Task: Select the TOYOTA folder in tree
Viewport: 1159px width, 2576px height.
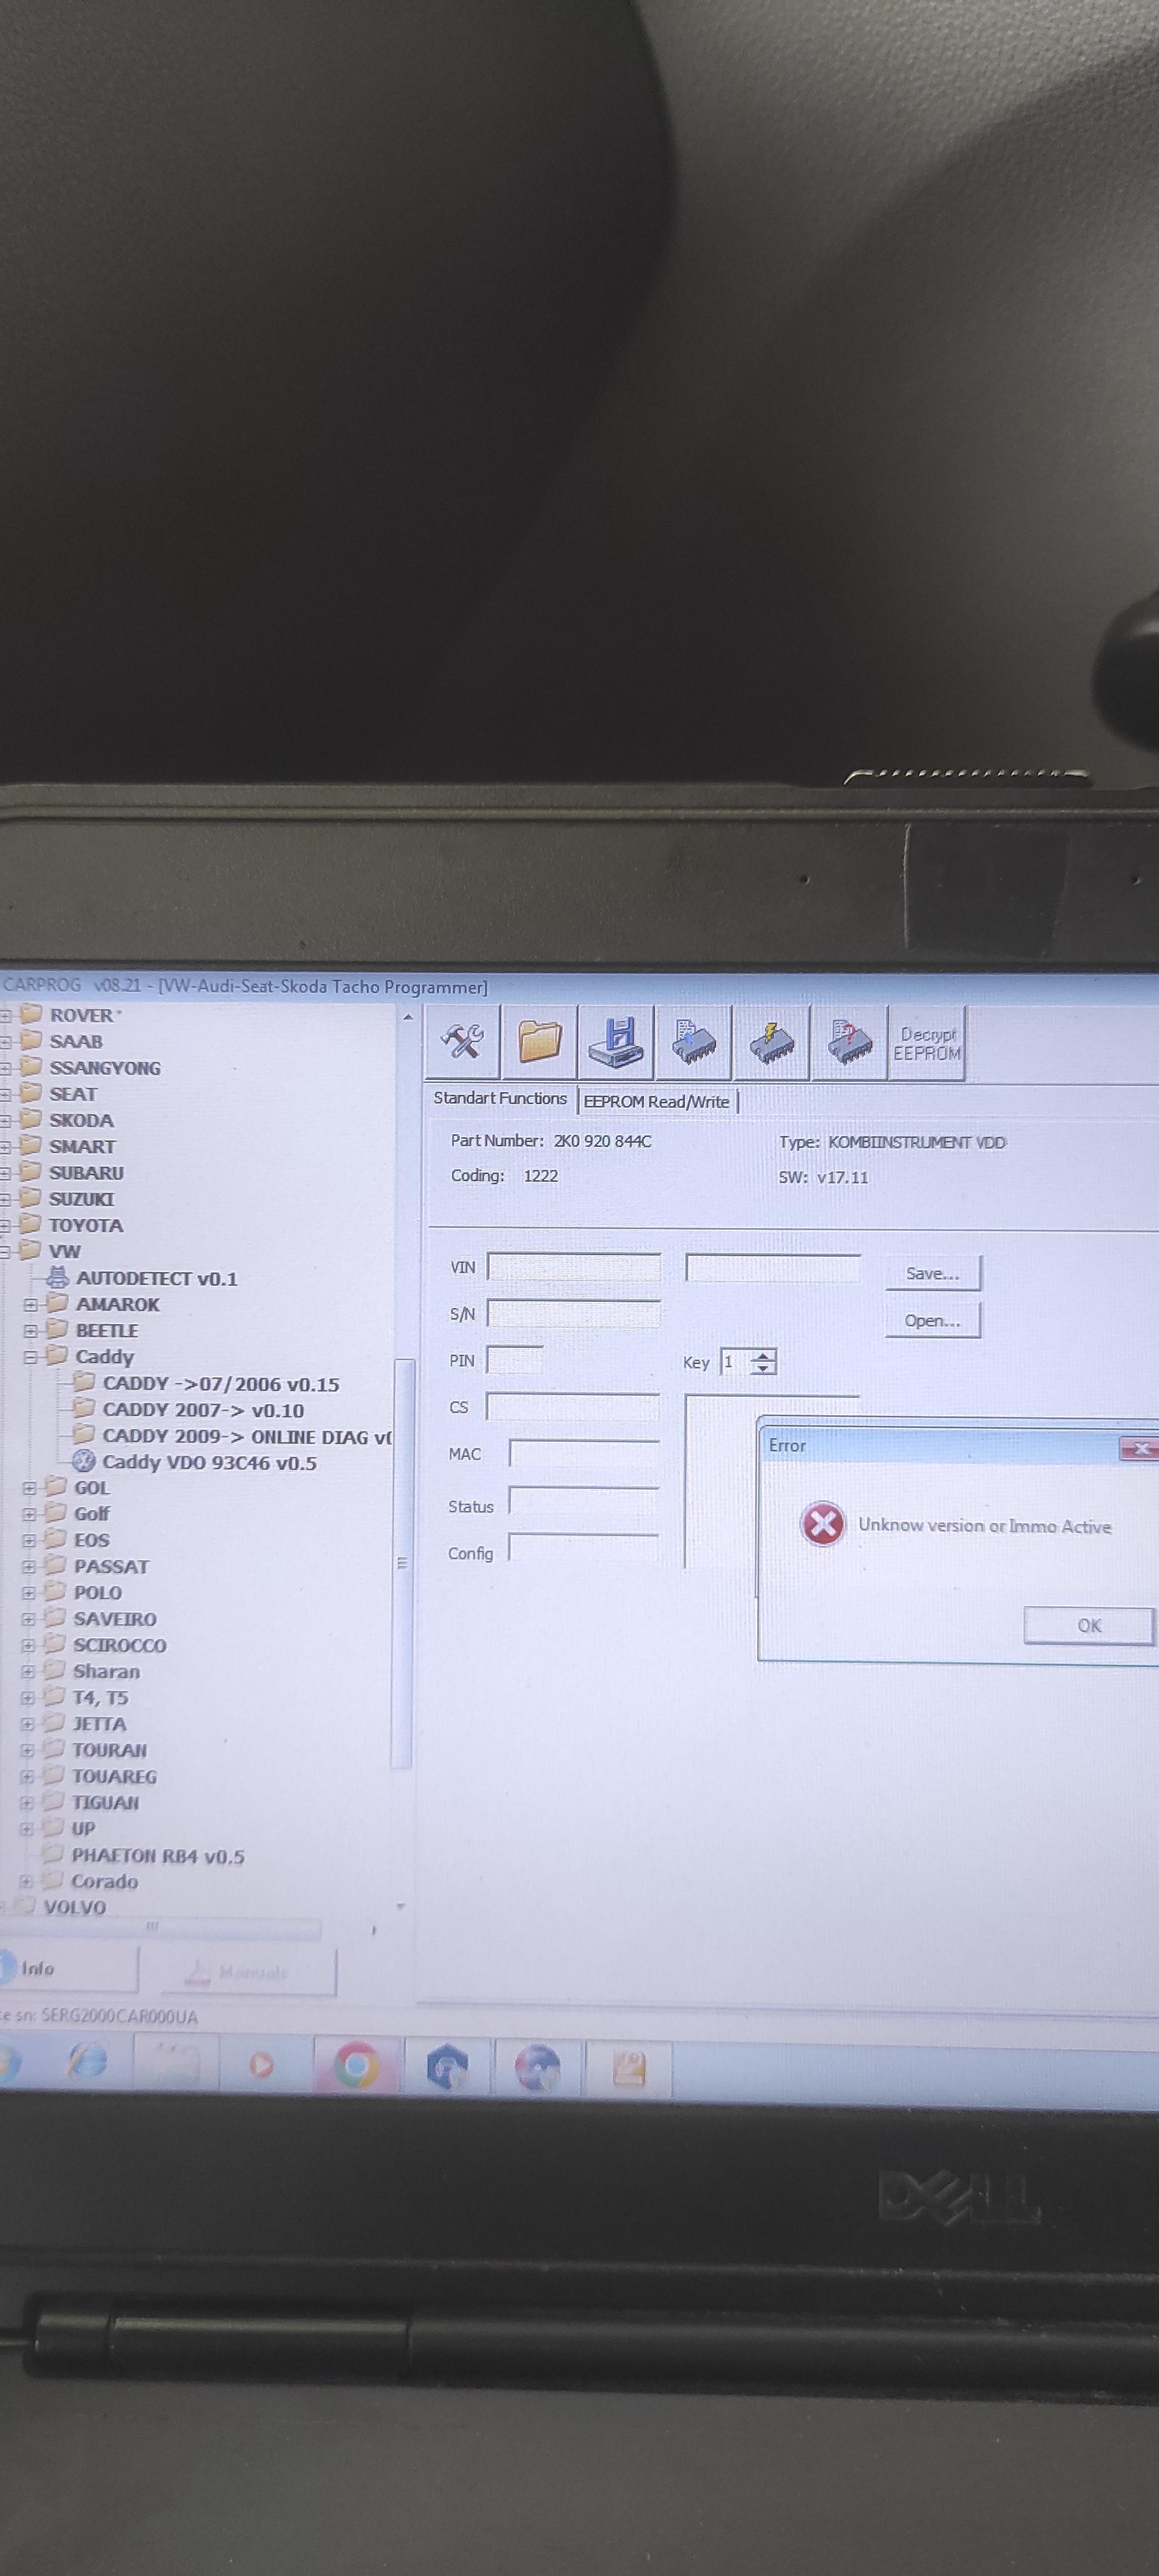Action: (86, 1225)
